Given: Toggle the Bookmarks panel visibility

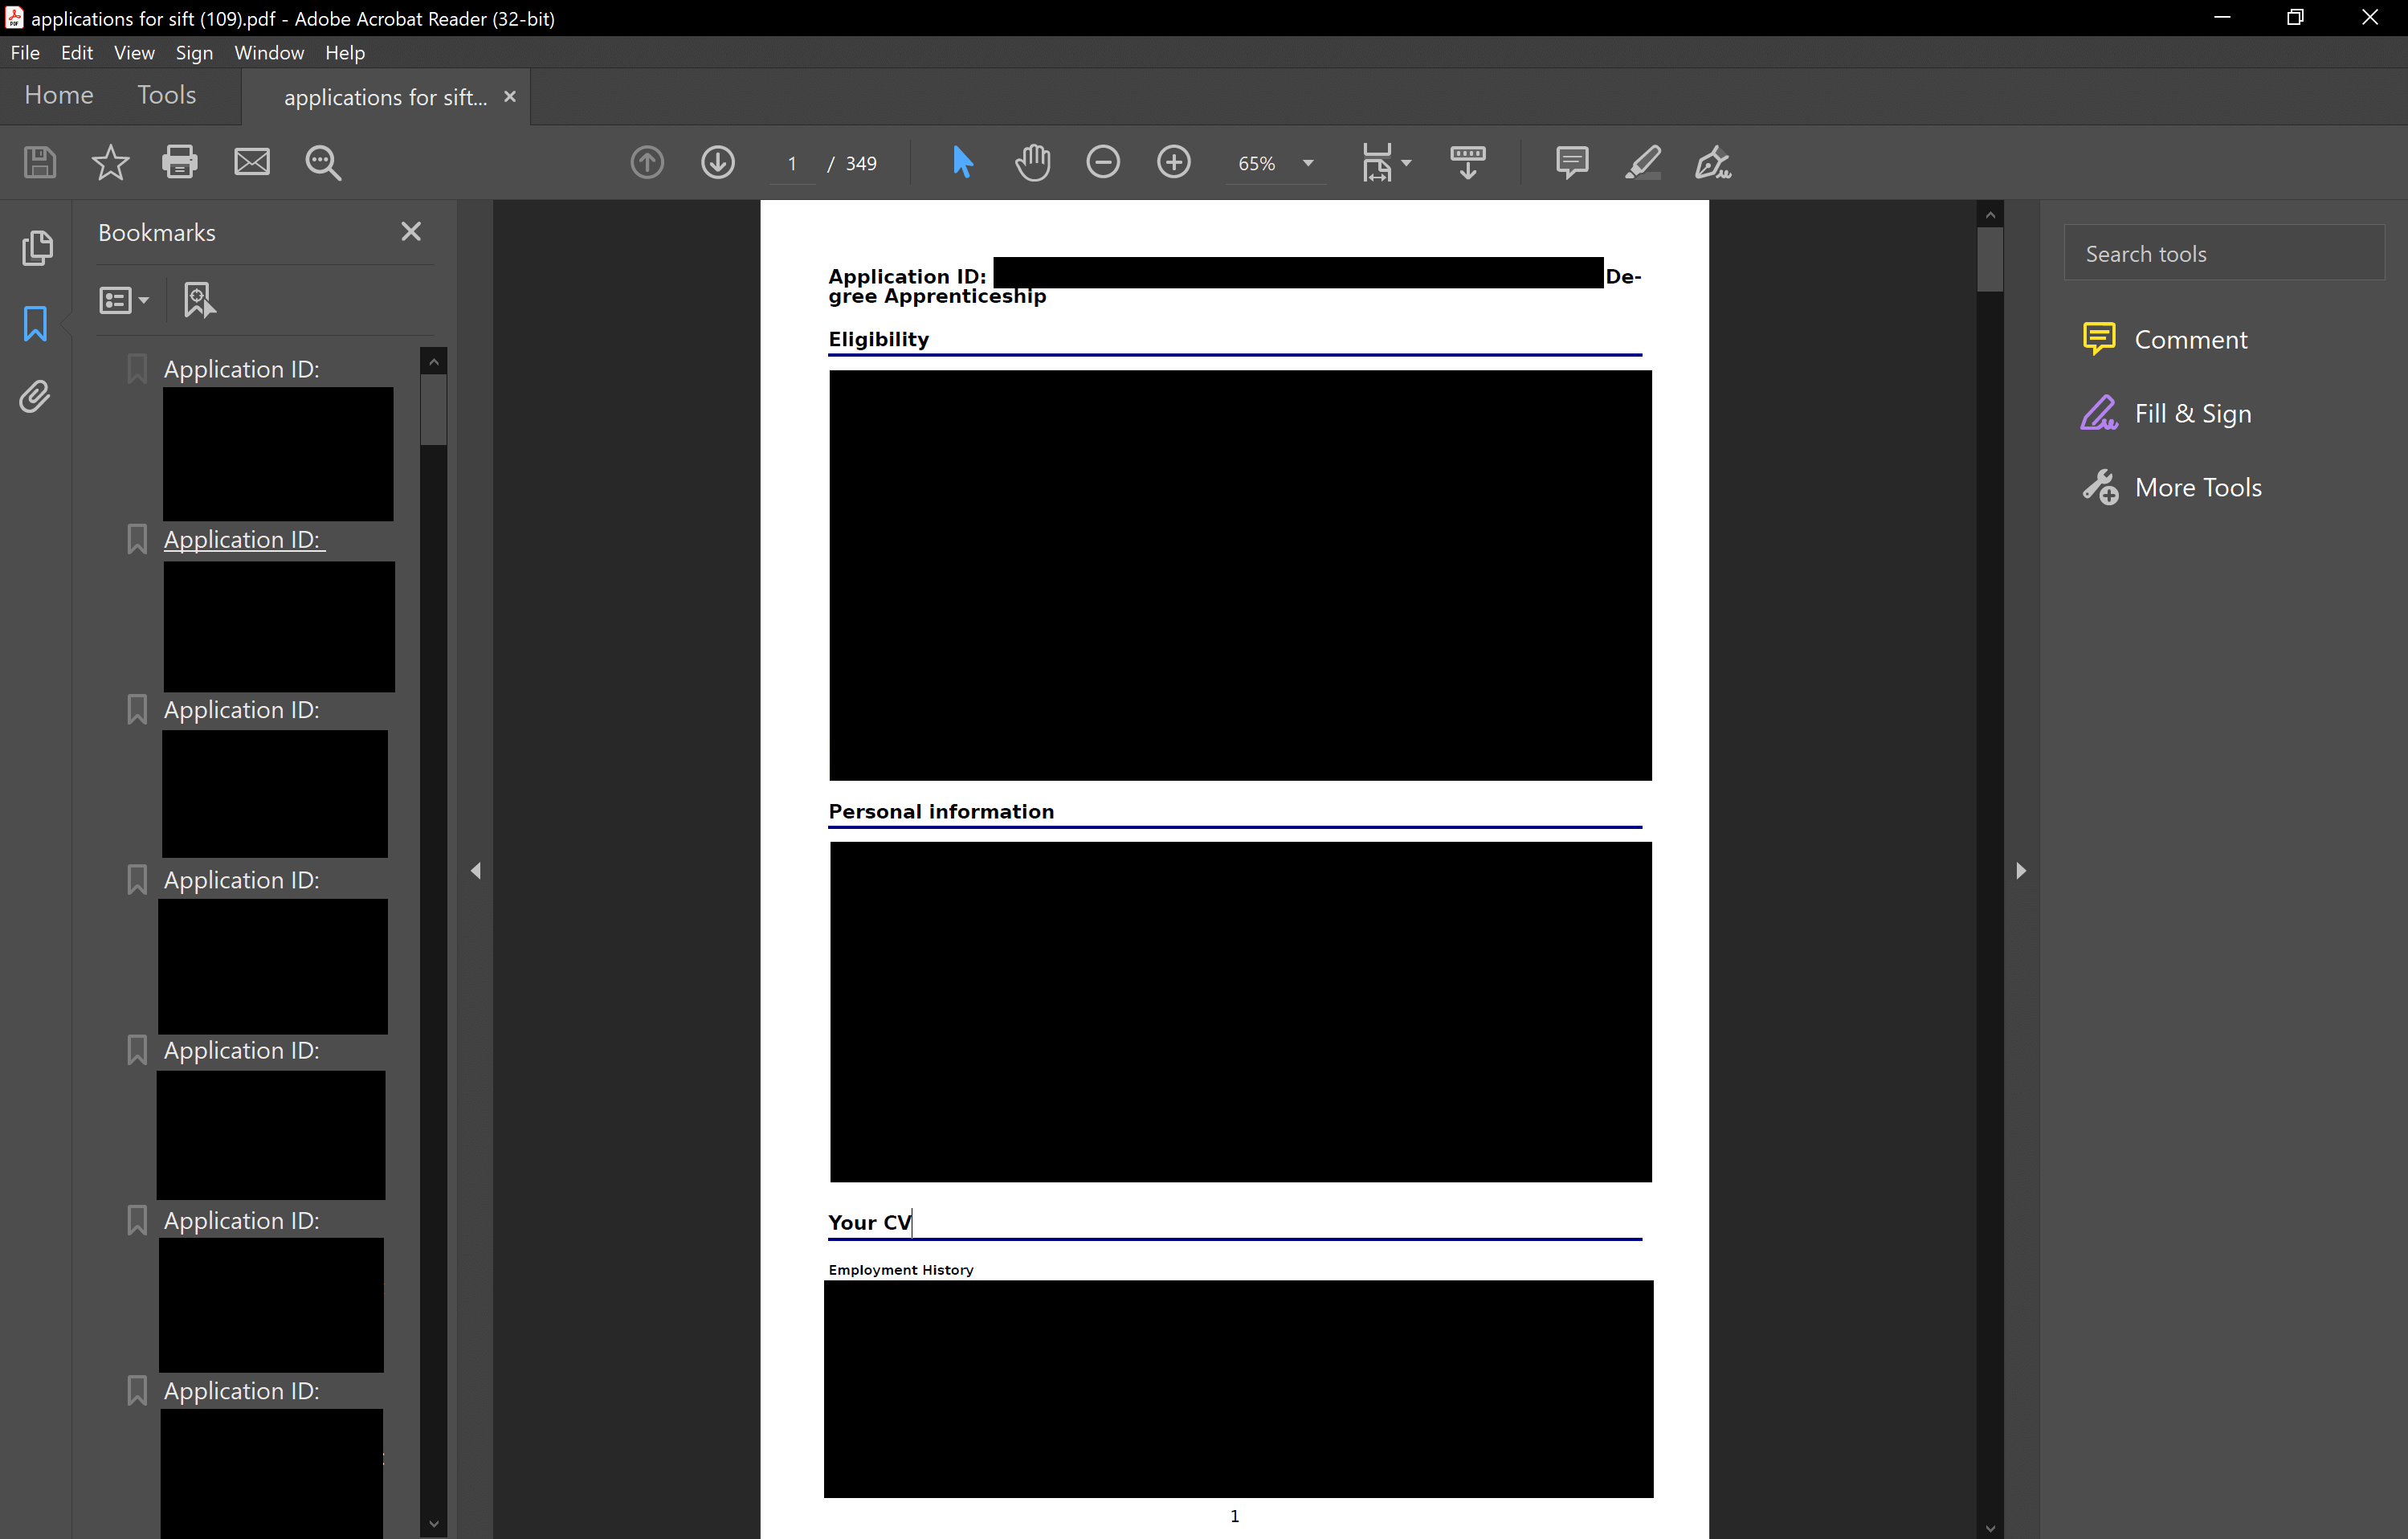Looking at the screenshot, I should click(x=36, y=323).
